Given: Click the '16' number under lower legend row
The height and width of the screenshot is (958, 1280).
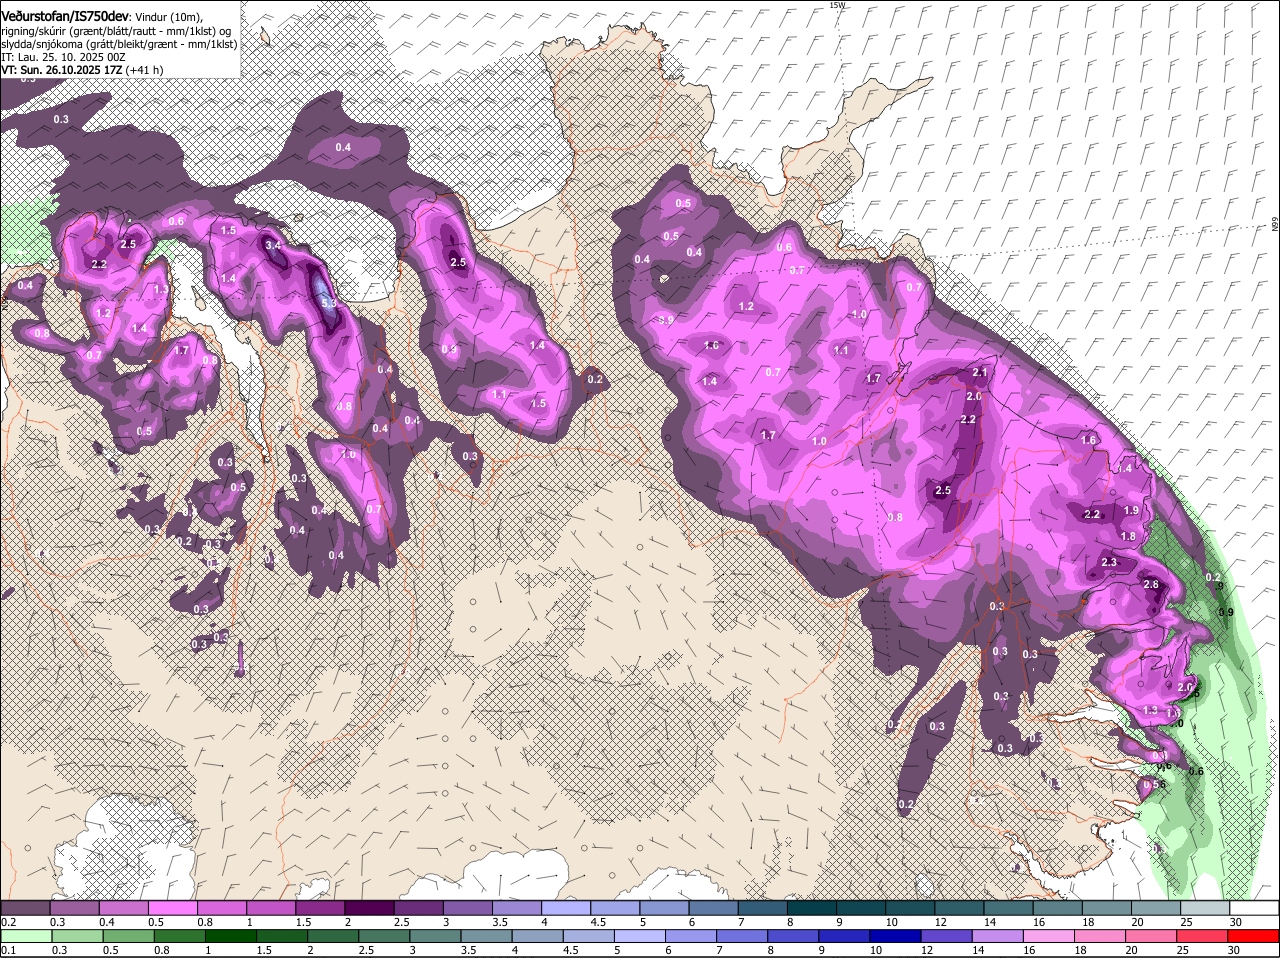Looking at the screenshot, I should (1029, 951).
